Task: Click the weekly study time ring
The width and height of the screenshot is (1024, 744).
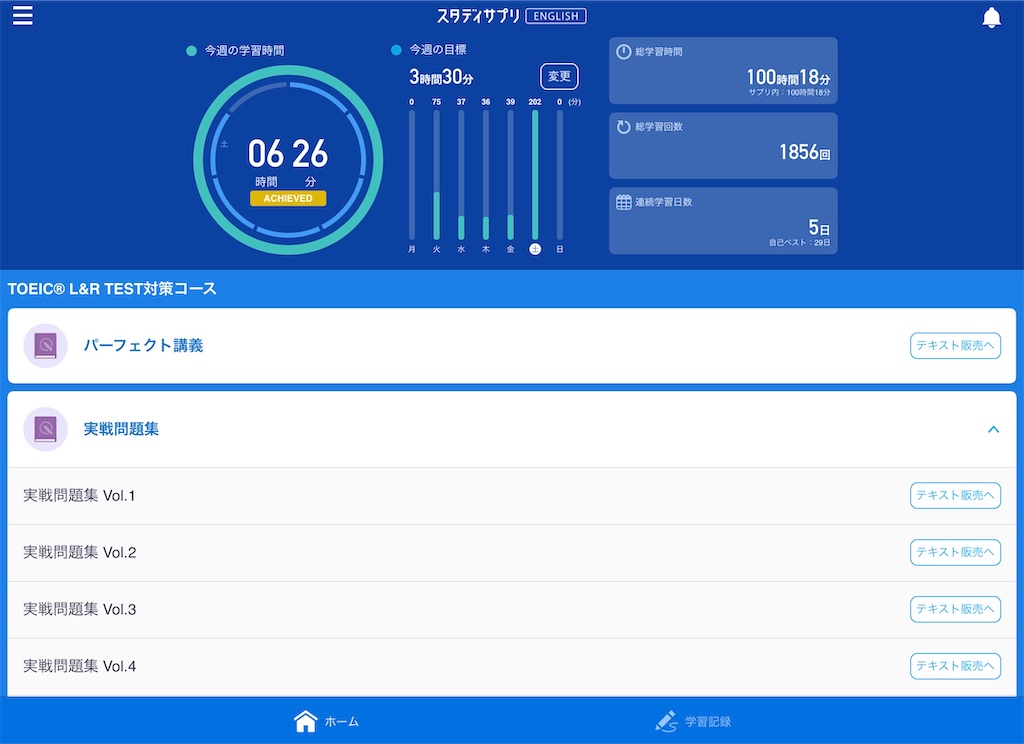Action: tap(288, 159)
